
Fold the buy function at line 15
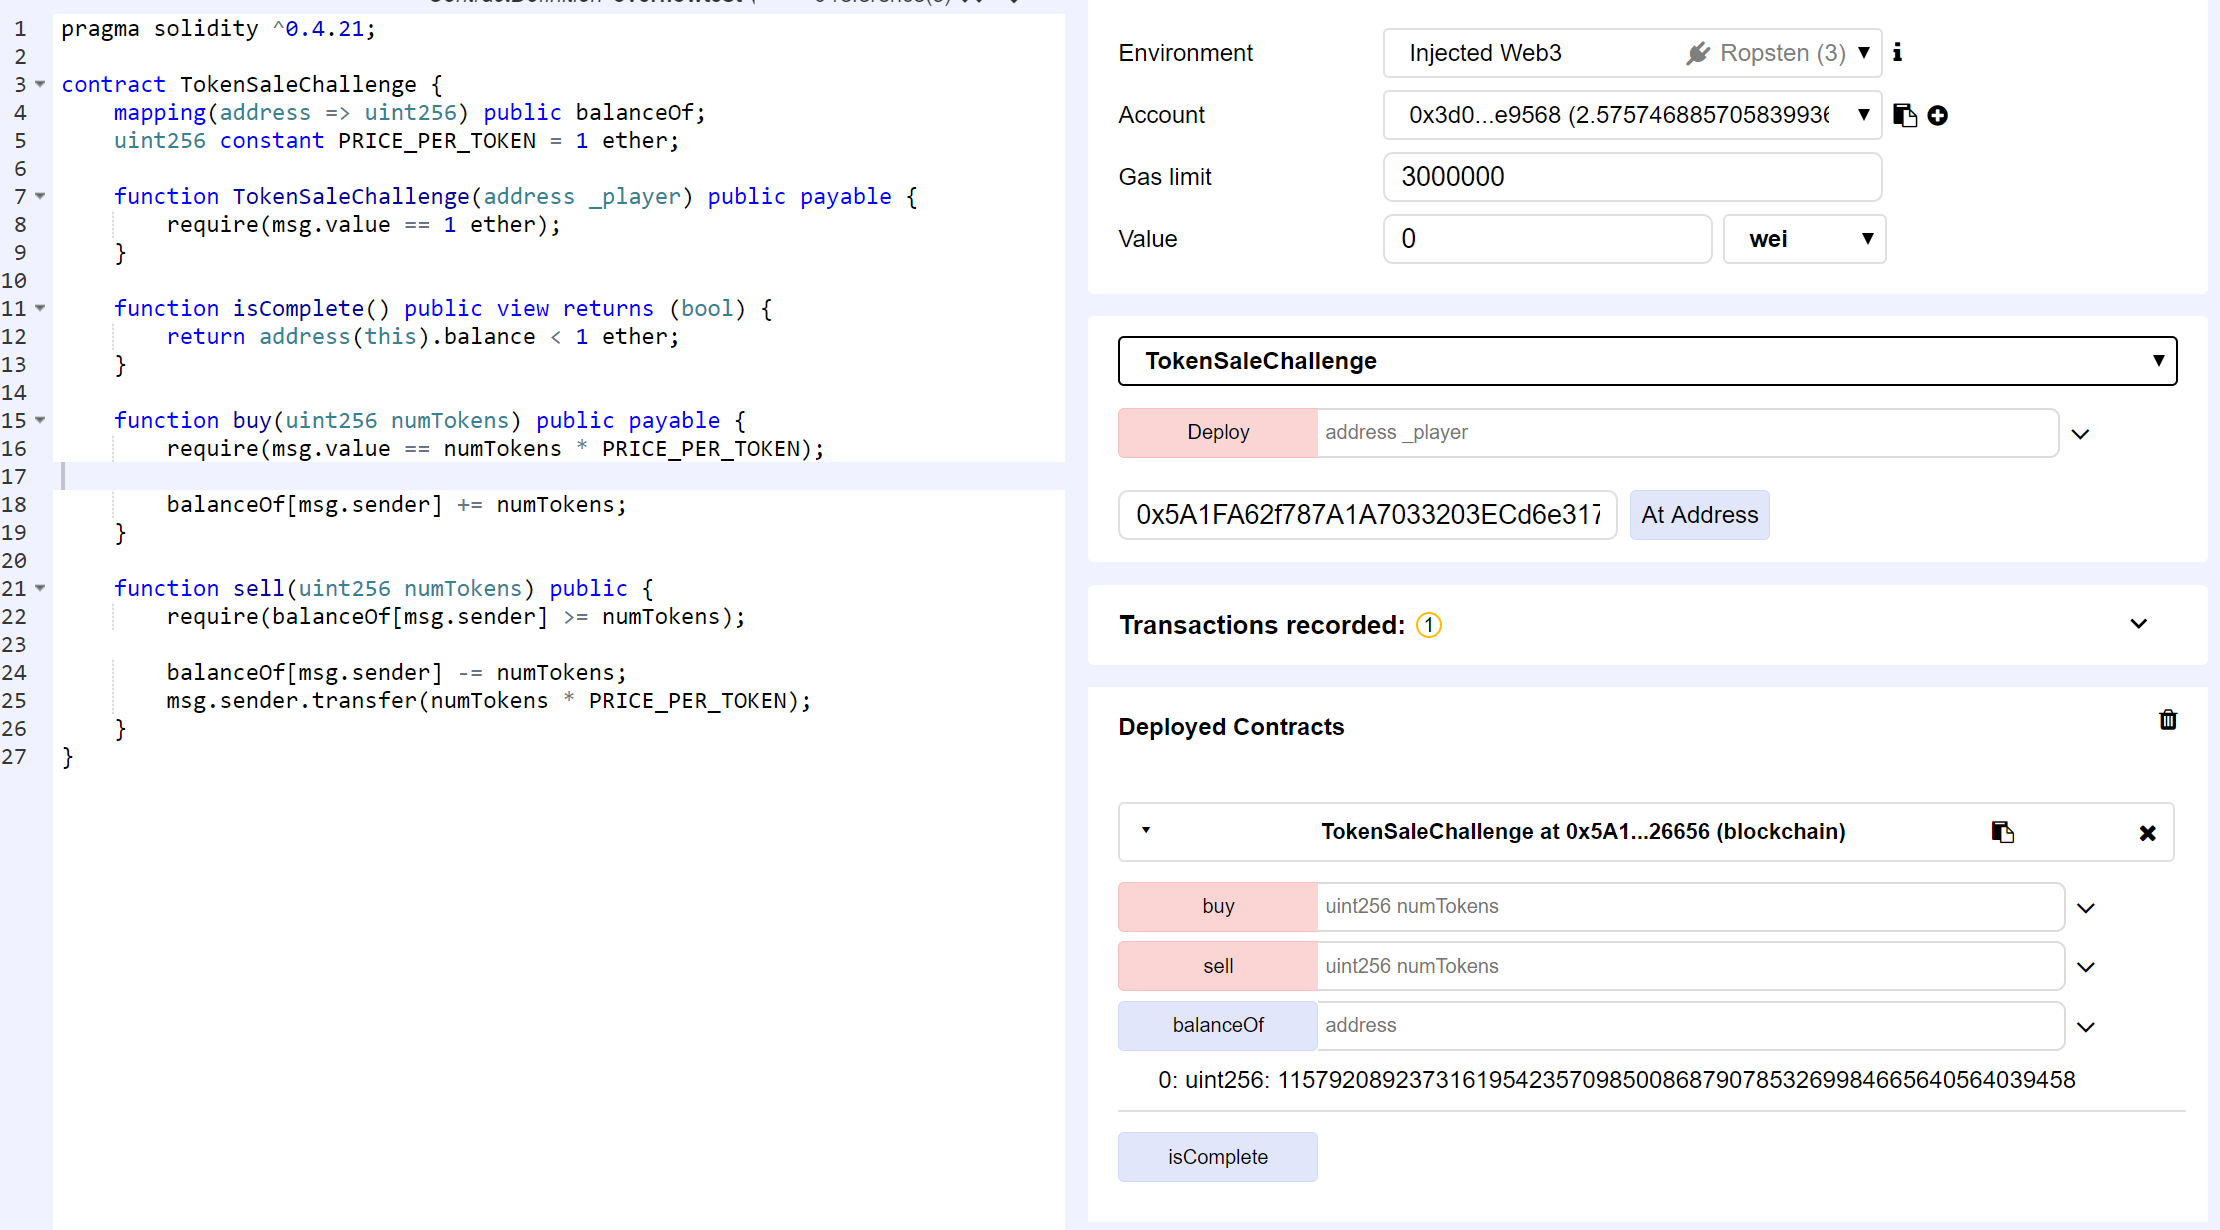pos(41,420)
